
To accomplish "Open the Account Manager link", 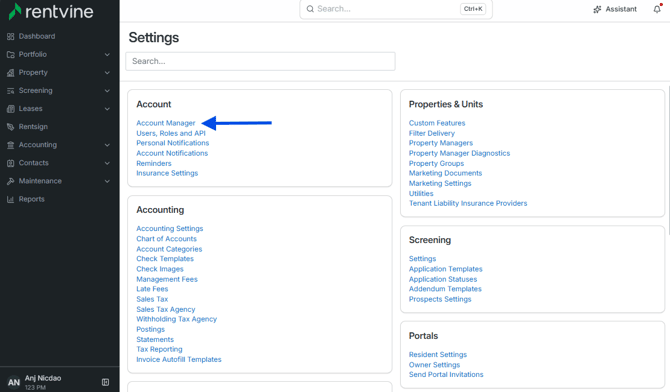I will [166, 123].
